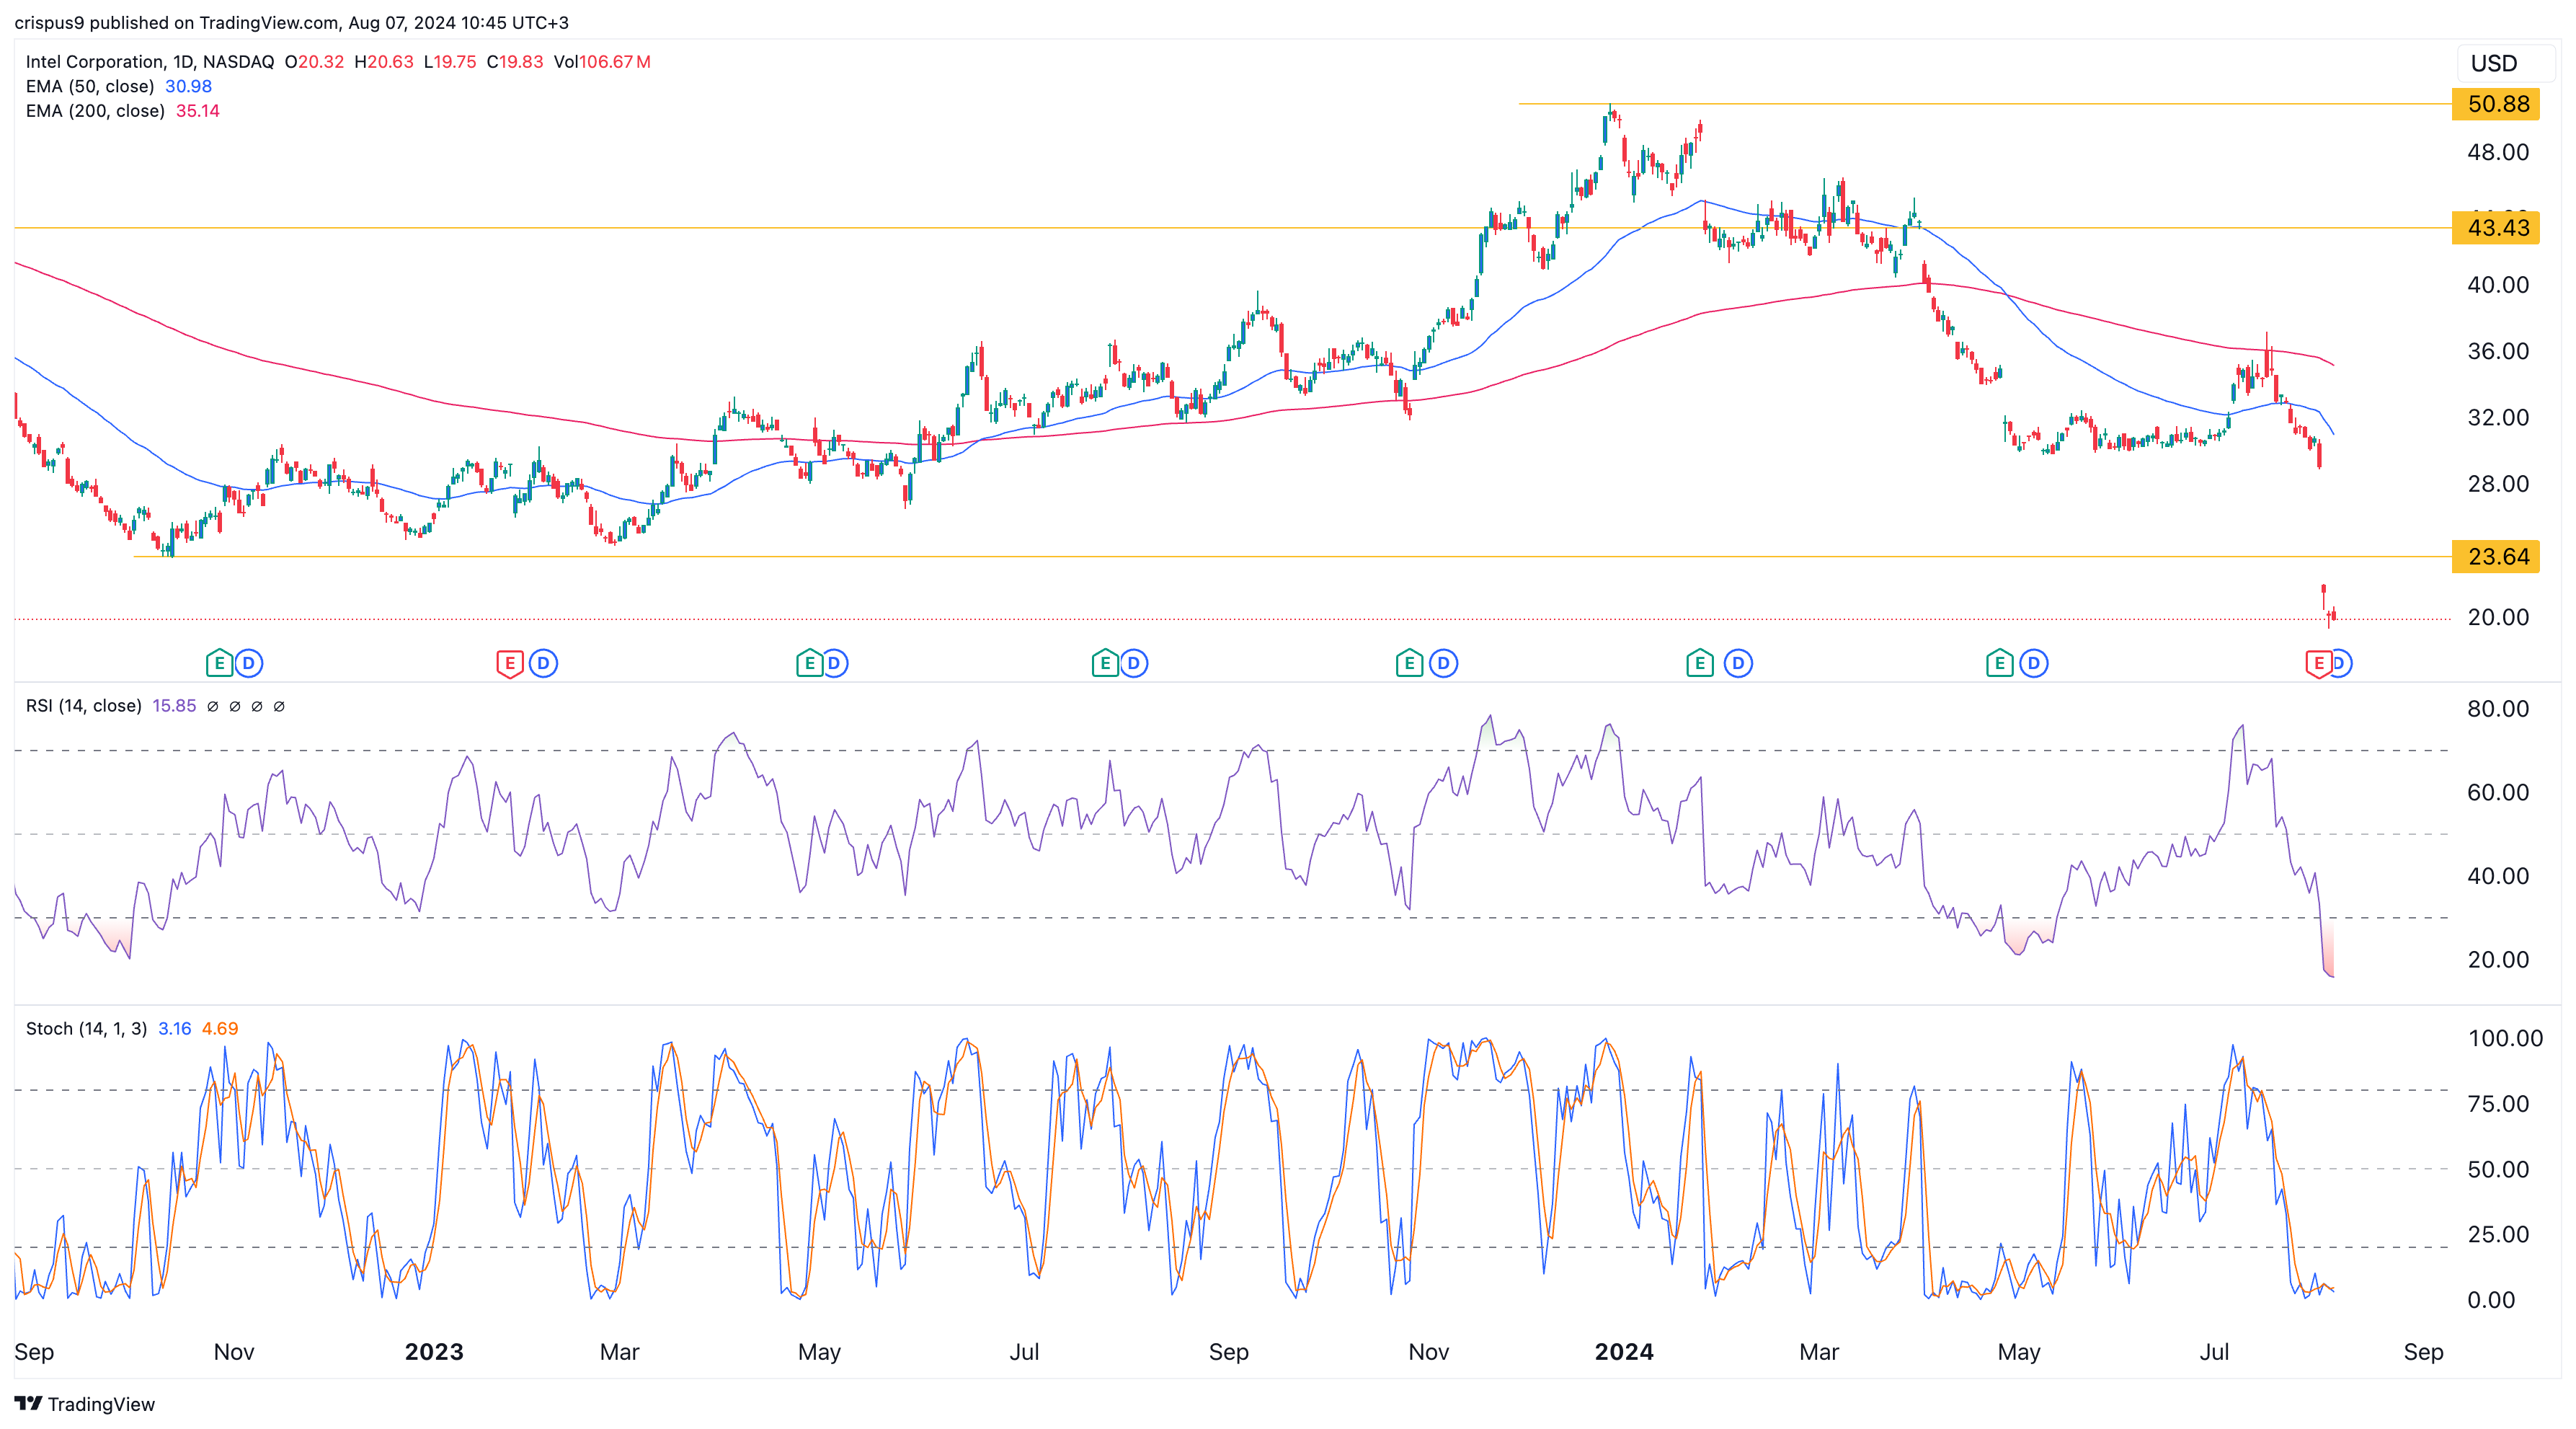Toggle the Stoch (14, 1, 3) indicator
Image resolution: width=2576 pixels, height=1429 pixels.
point(88,1028)
